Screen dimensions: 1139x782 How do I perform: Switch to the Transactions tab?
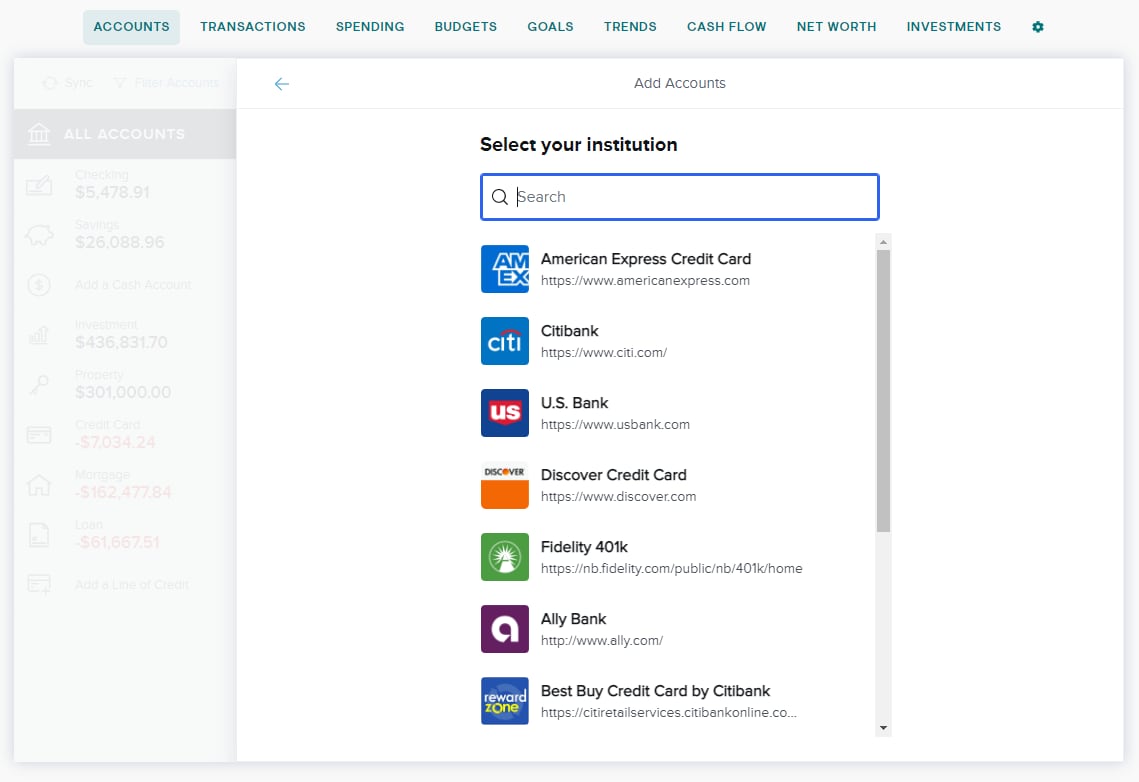coord(253,27)
